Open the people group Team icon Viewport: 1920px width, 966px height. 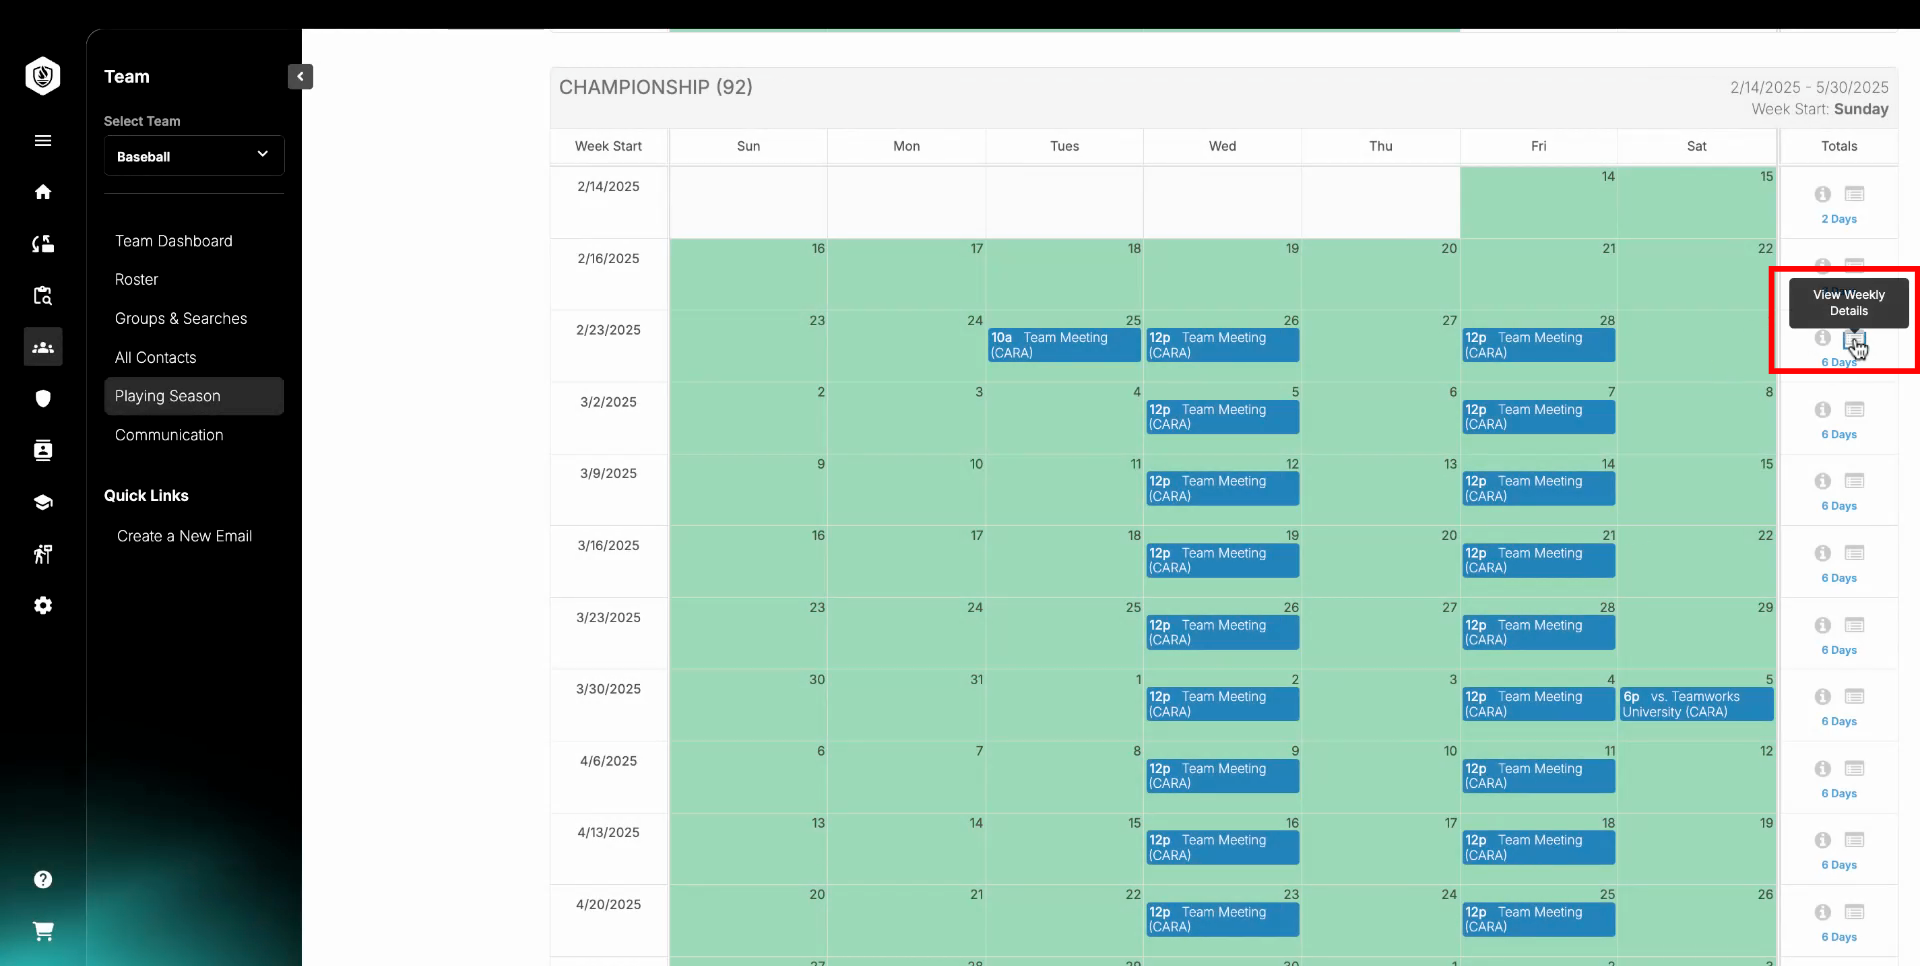point(43,347)
